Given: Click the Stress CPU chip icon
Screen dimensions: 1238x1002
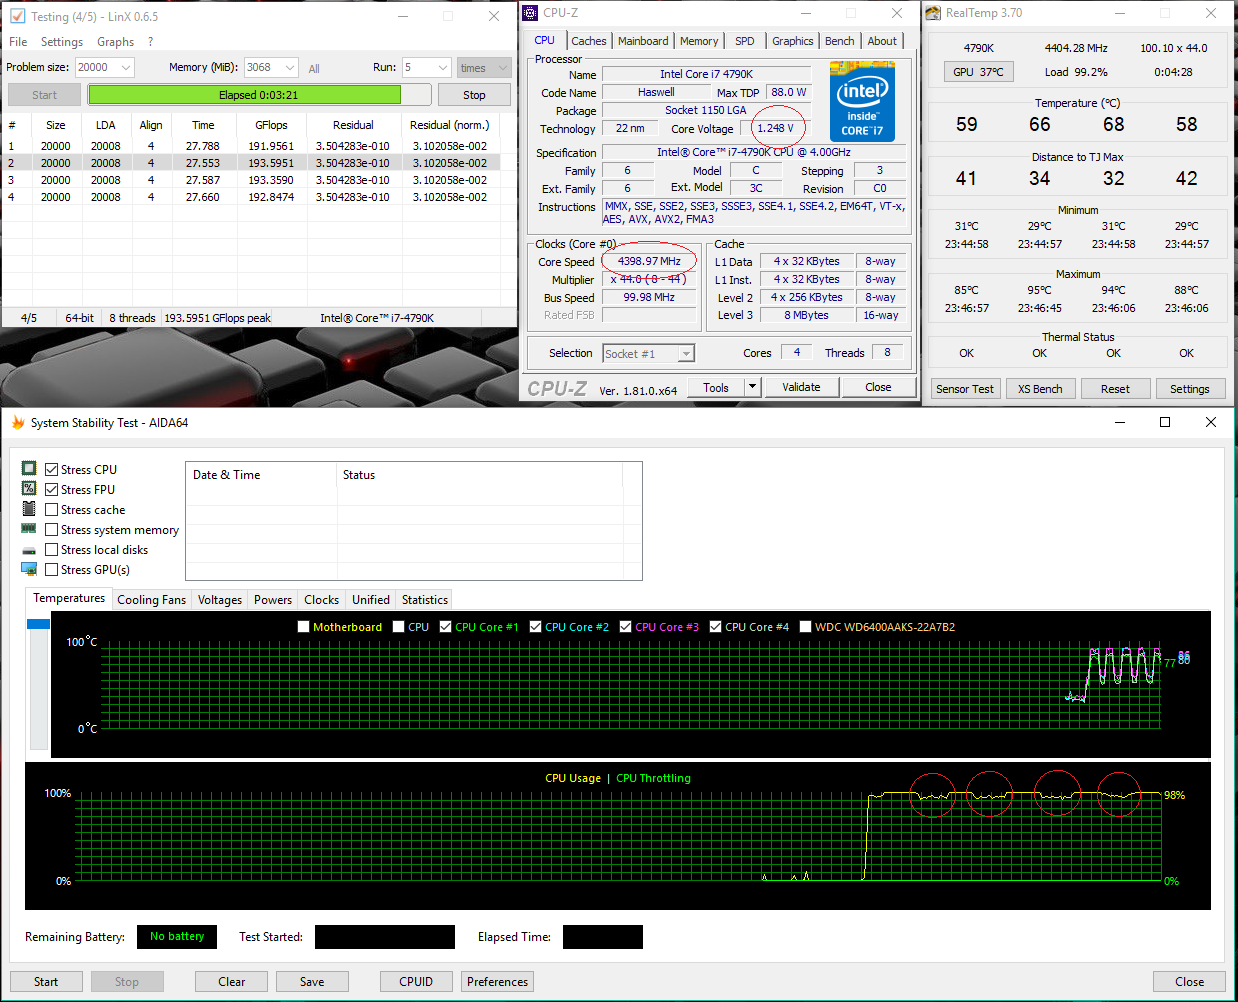Looking at the screenshot, I should point(29,468).
